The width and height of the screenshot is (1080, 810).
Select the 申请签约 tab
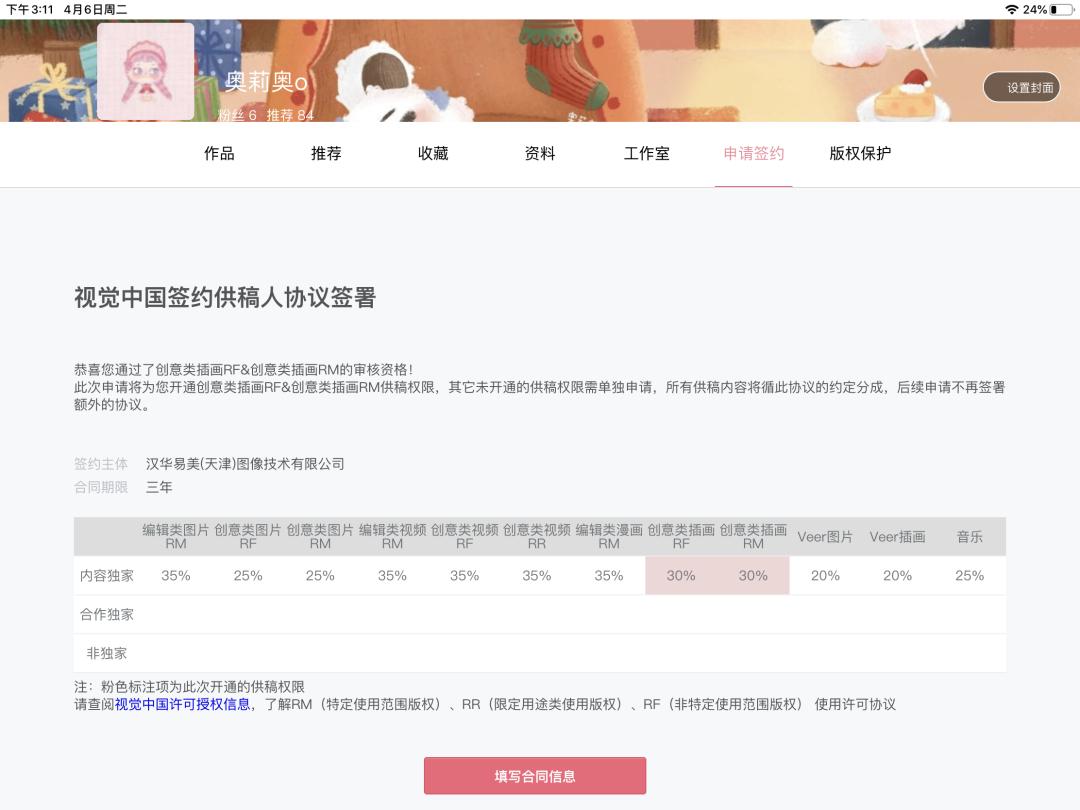click(752, 154)
